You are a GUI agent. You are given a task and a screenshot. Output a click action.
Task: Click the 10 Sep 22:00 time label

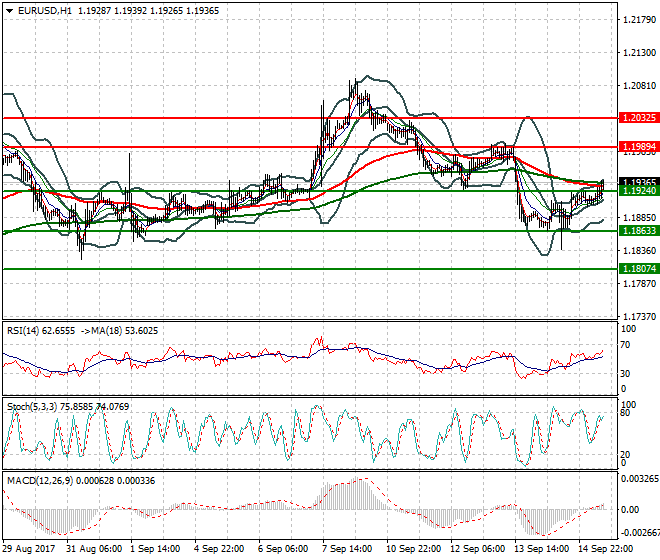point(413,549)
